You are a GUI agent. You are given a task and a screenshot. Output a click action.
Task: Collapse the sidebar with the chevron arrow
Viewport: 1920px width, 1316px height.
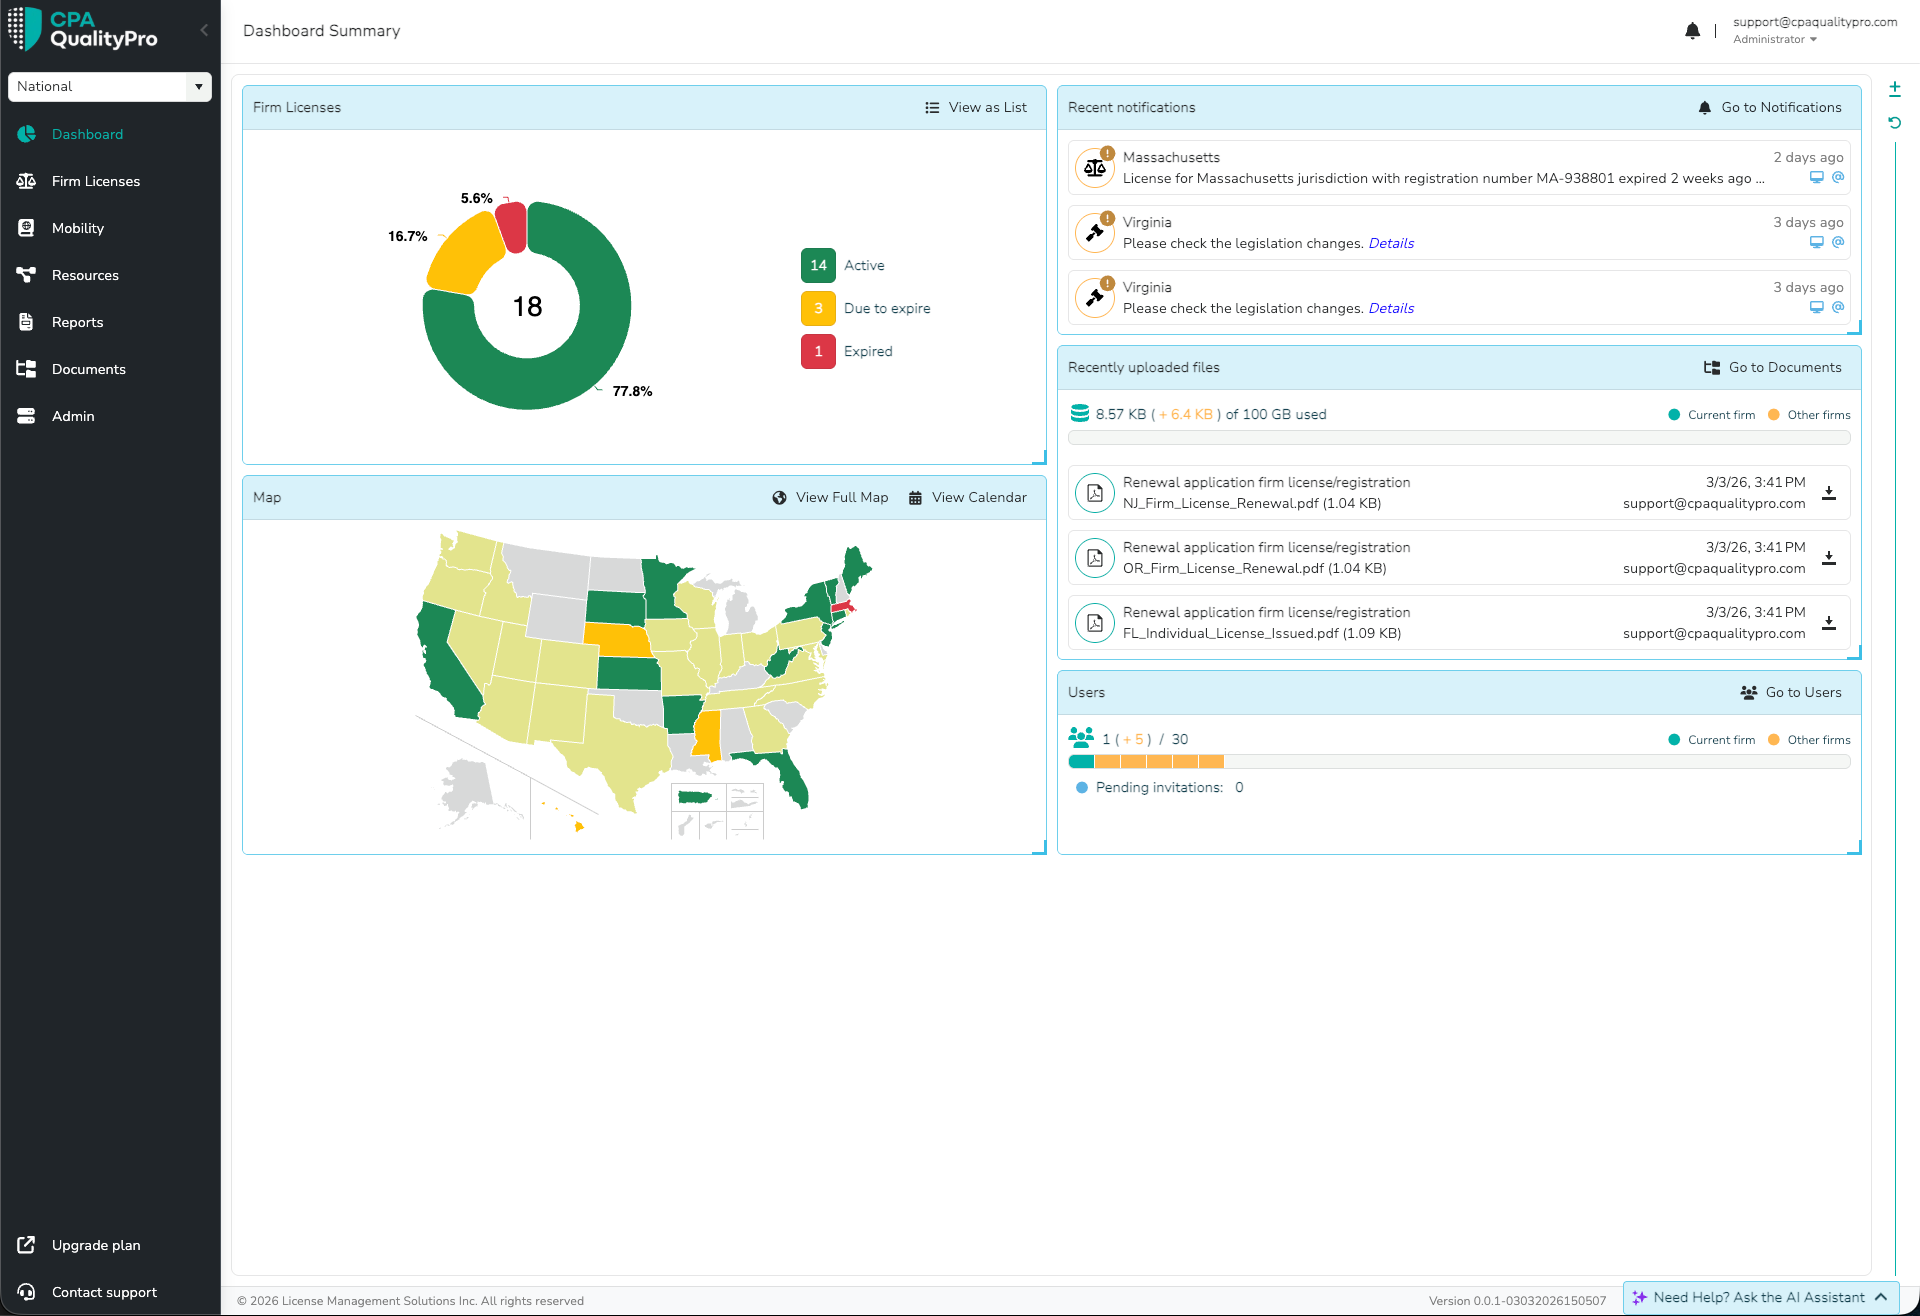[204, 30]
